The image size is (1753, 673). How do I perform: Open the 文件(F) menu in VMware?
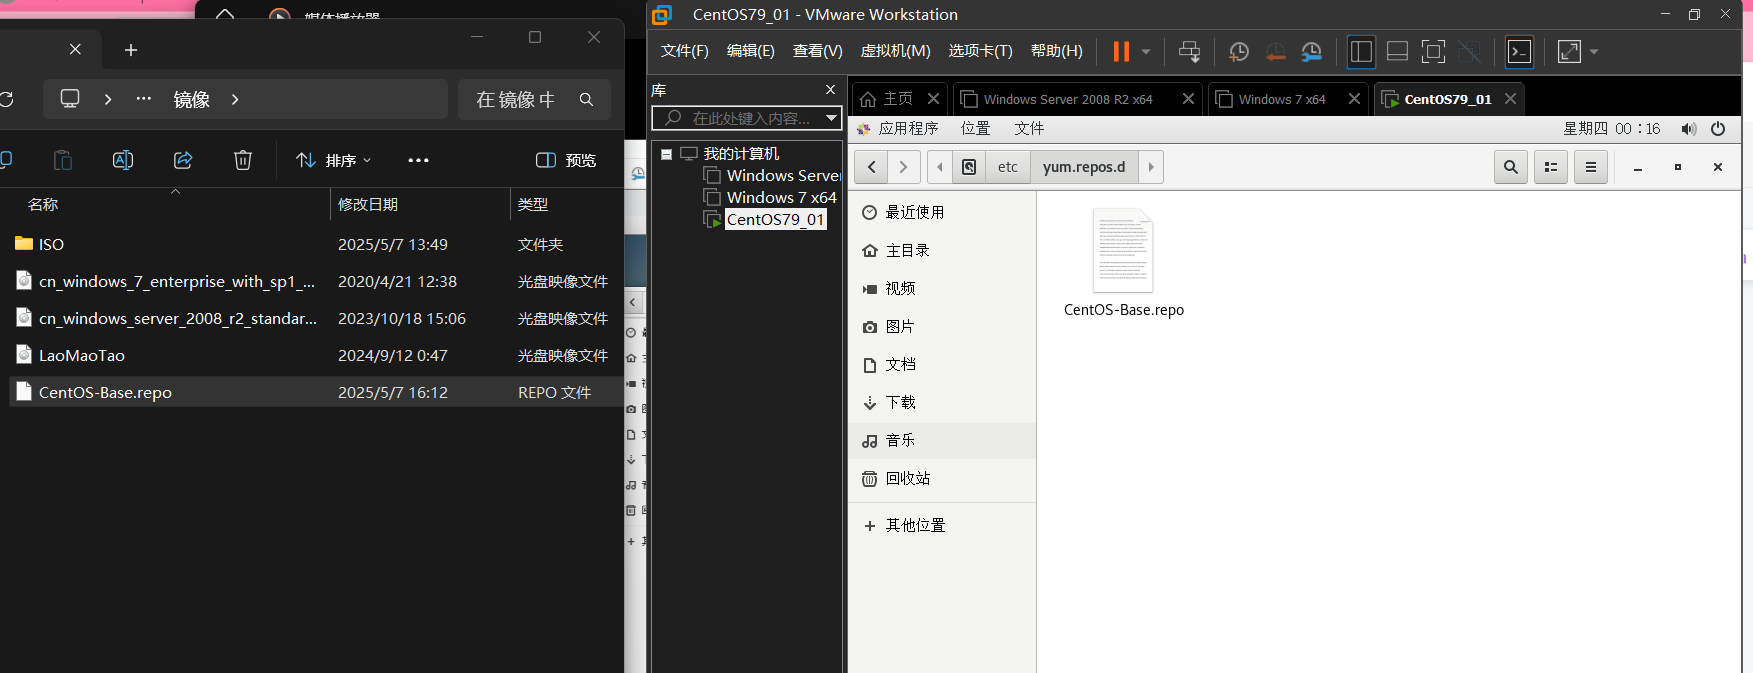tap(685, 51)
